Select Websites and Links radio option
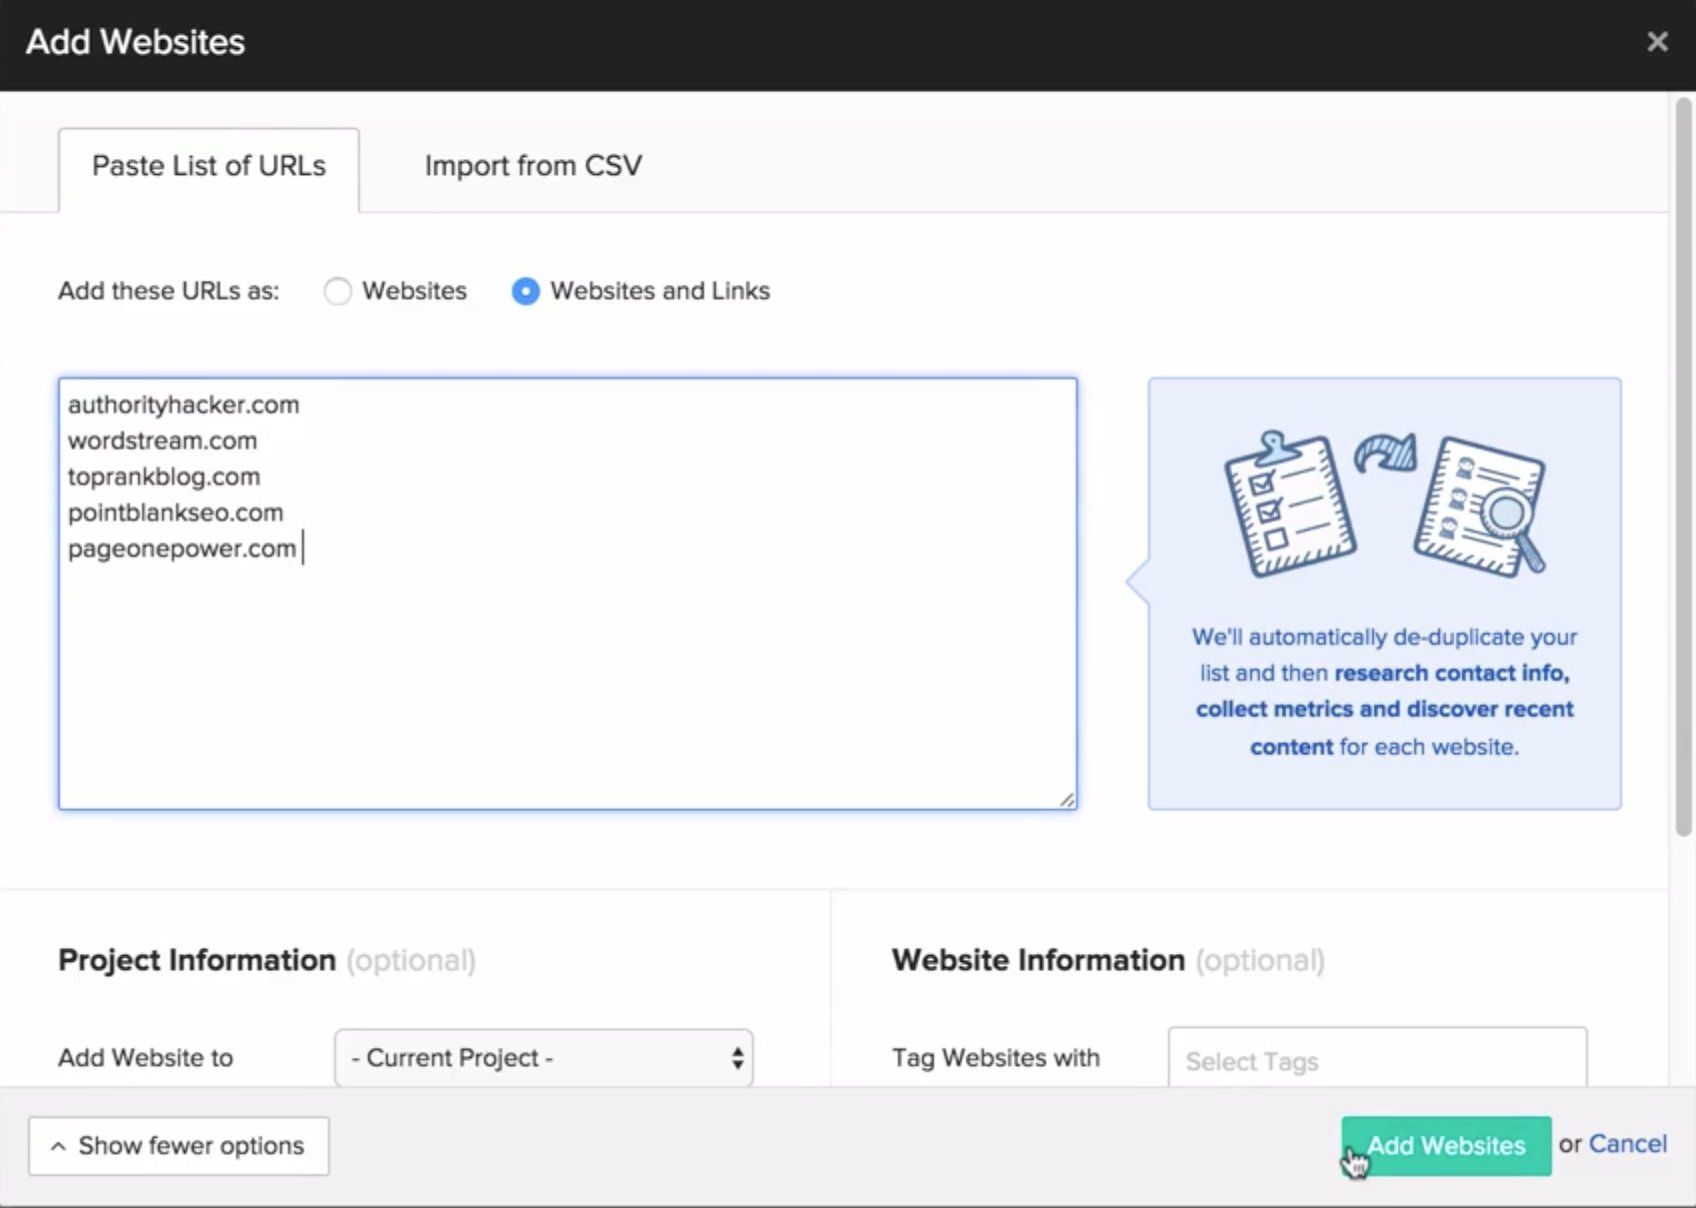This screenshot has width=1696, height=1208. pos(525,291)
